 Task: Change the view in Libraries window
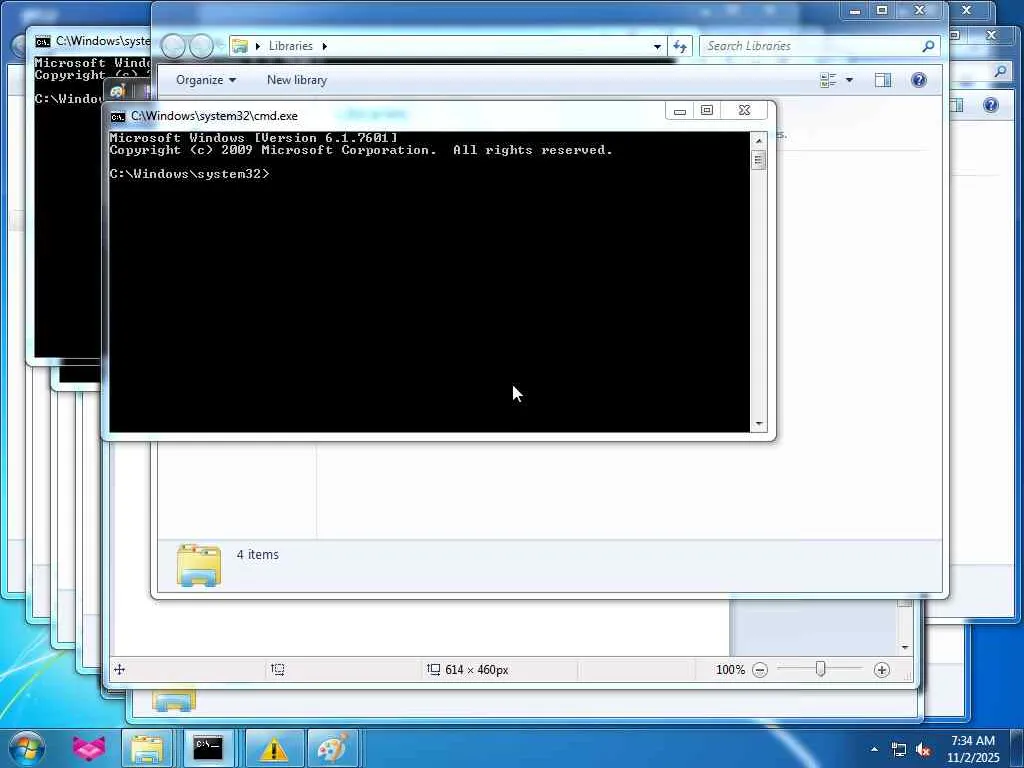pos(828,80)
